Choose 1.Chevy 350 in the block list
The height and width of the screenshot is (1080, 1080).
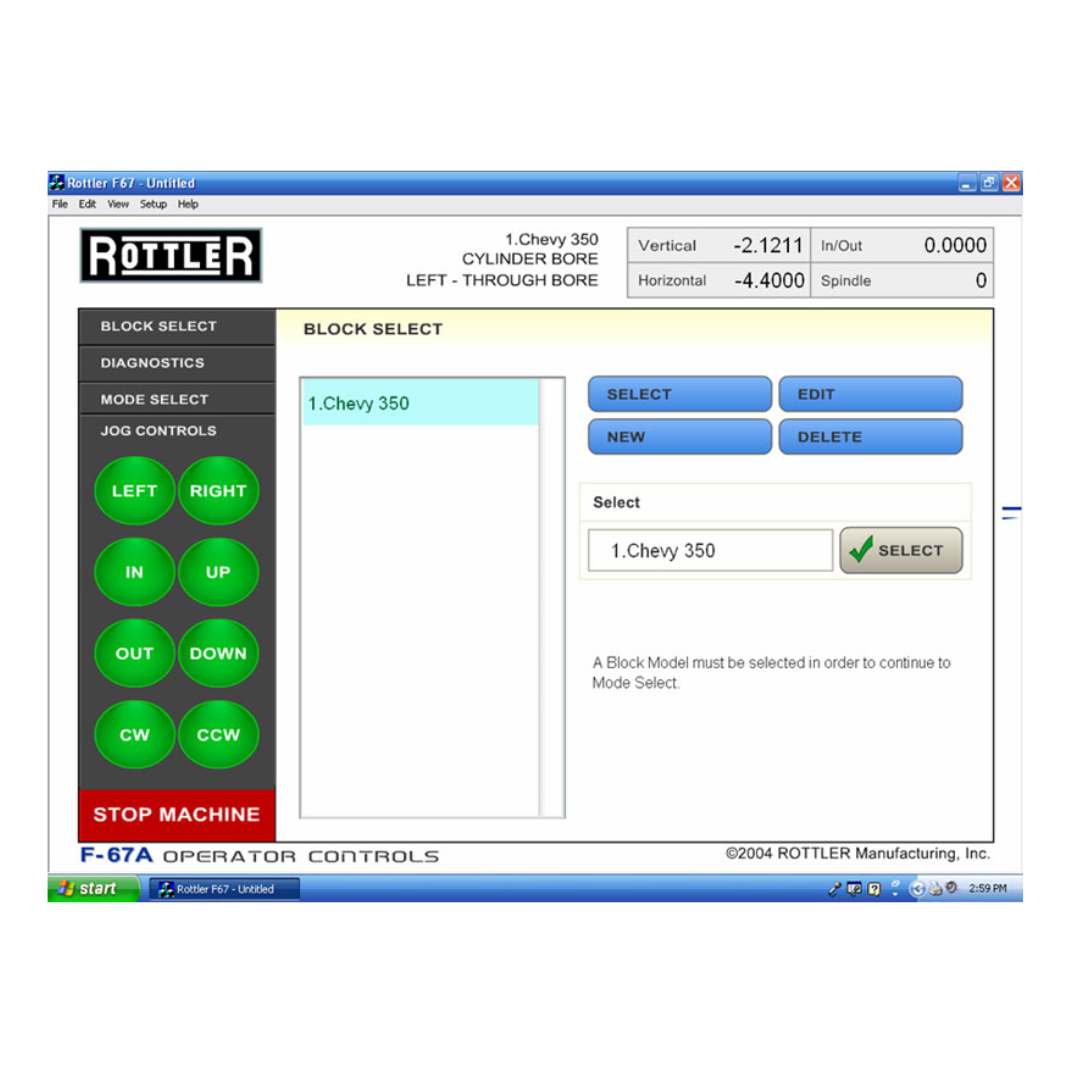click(x=420, y=404)
